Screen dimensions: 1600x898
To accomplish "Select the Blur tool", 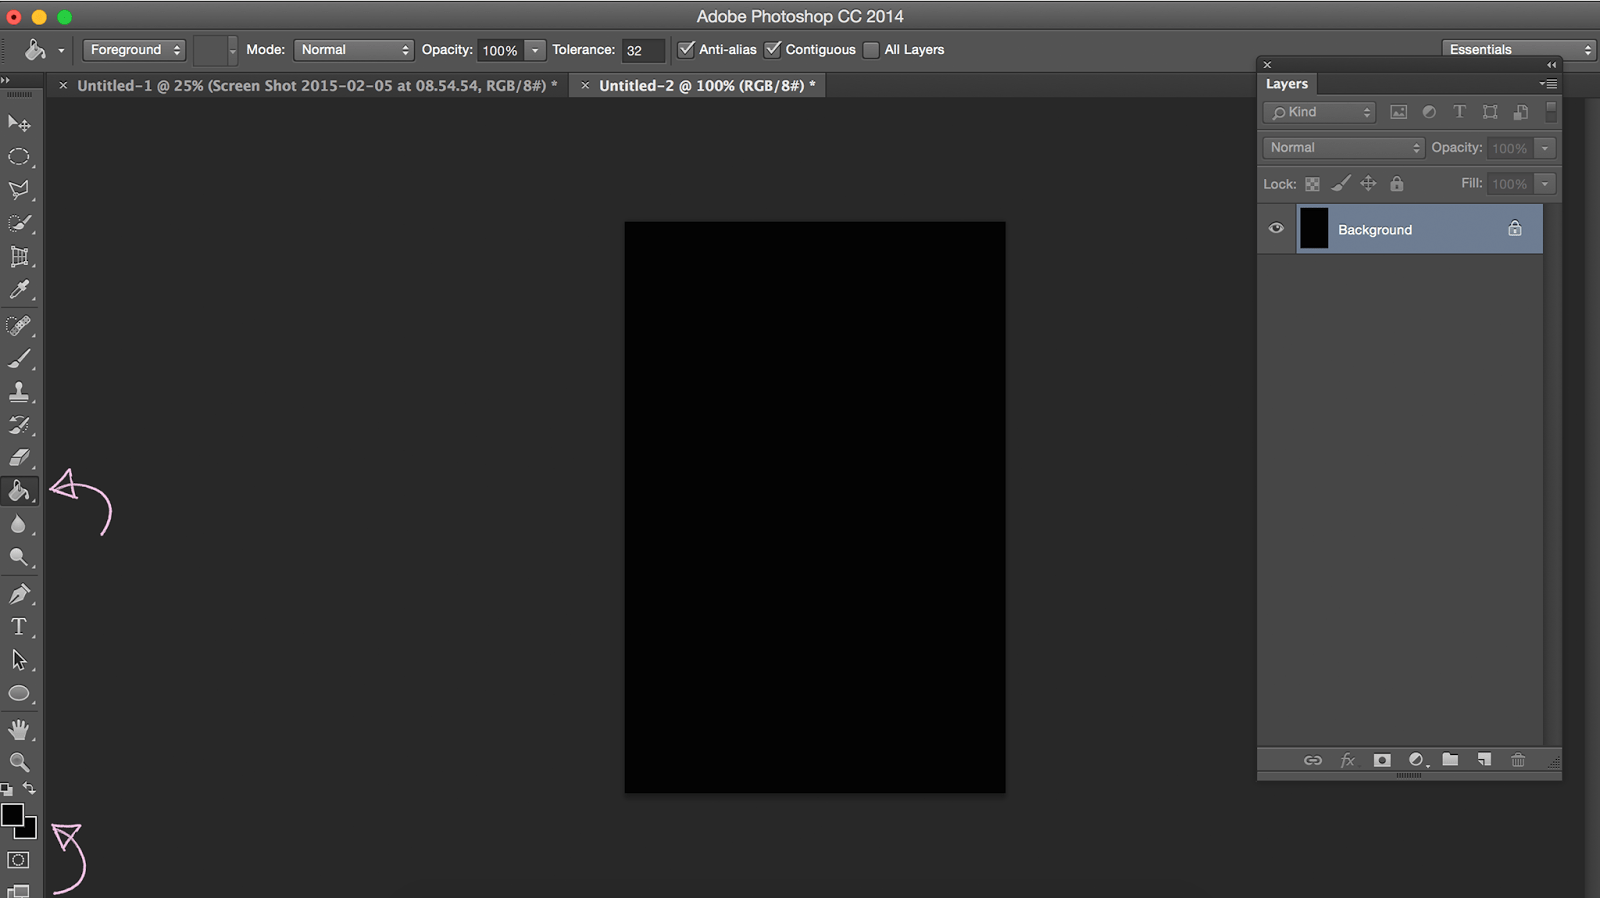I will click(x=19, y=524).
